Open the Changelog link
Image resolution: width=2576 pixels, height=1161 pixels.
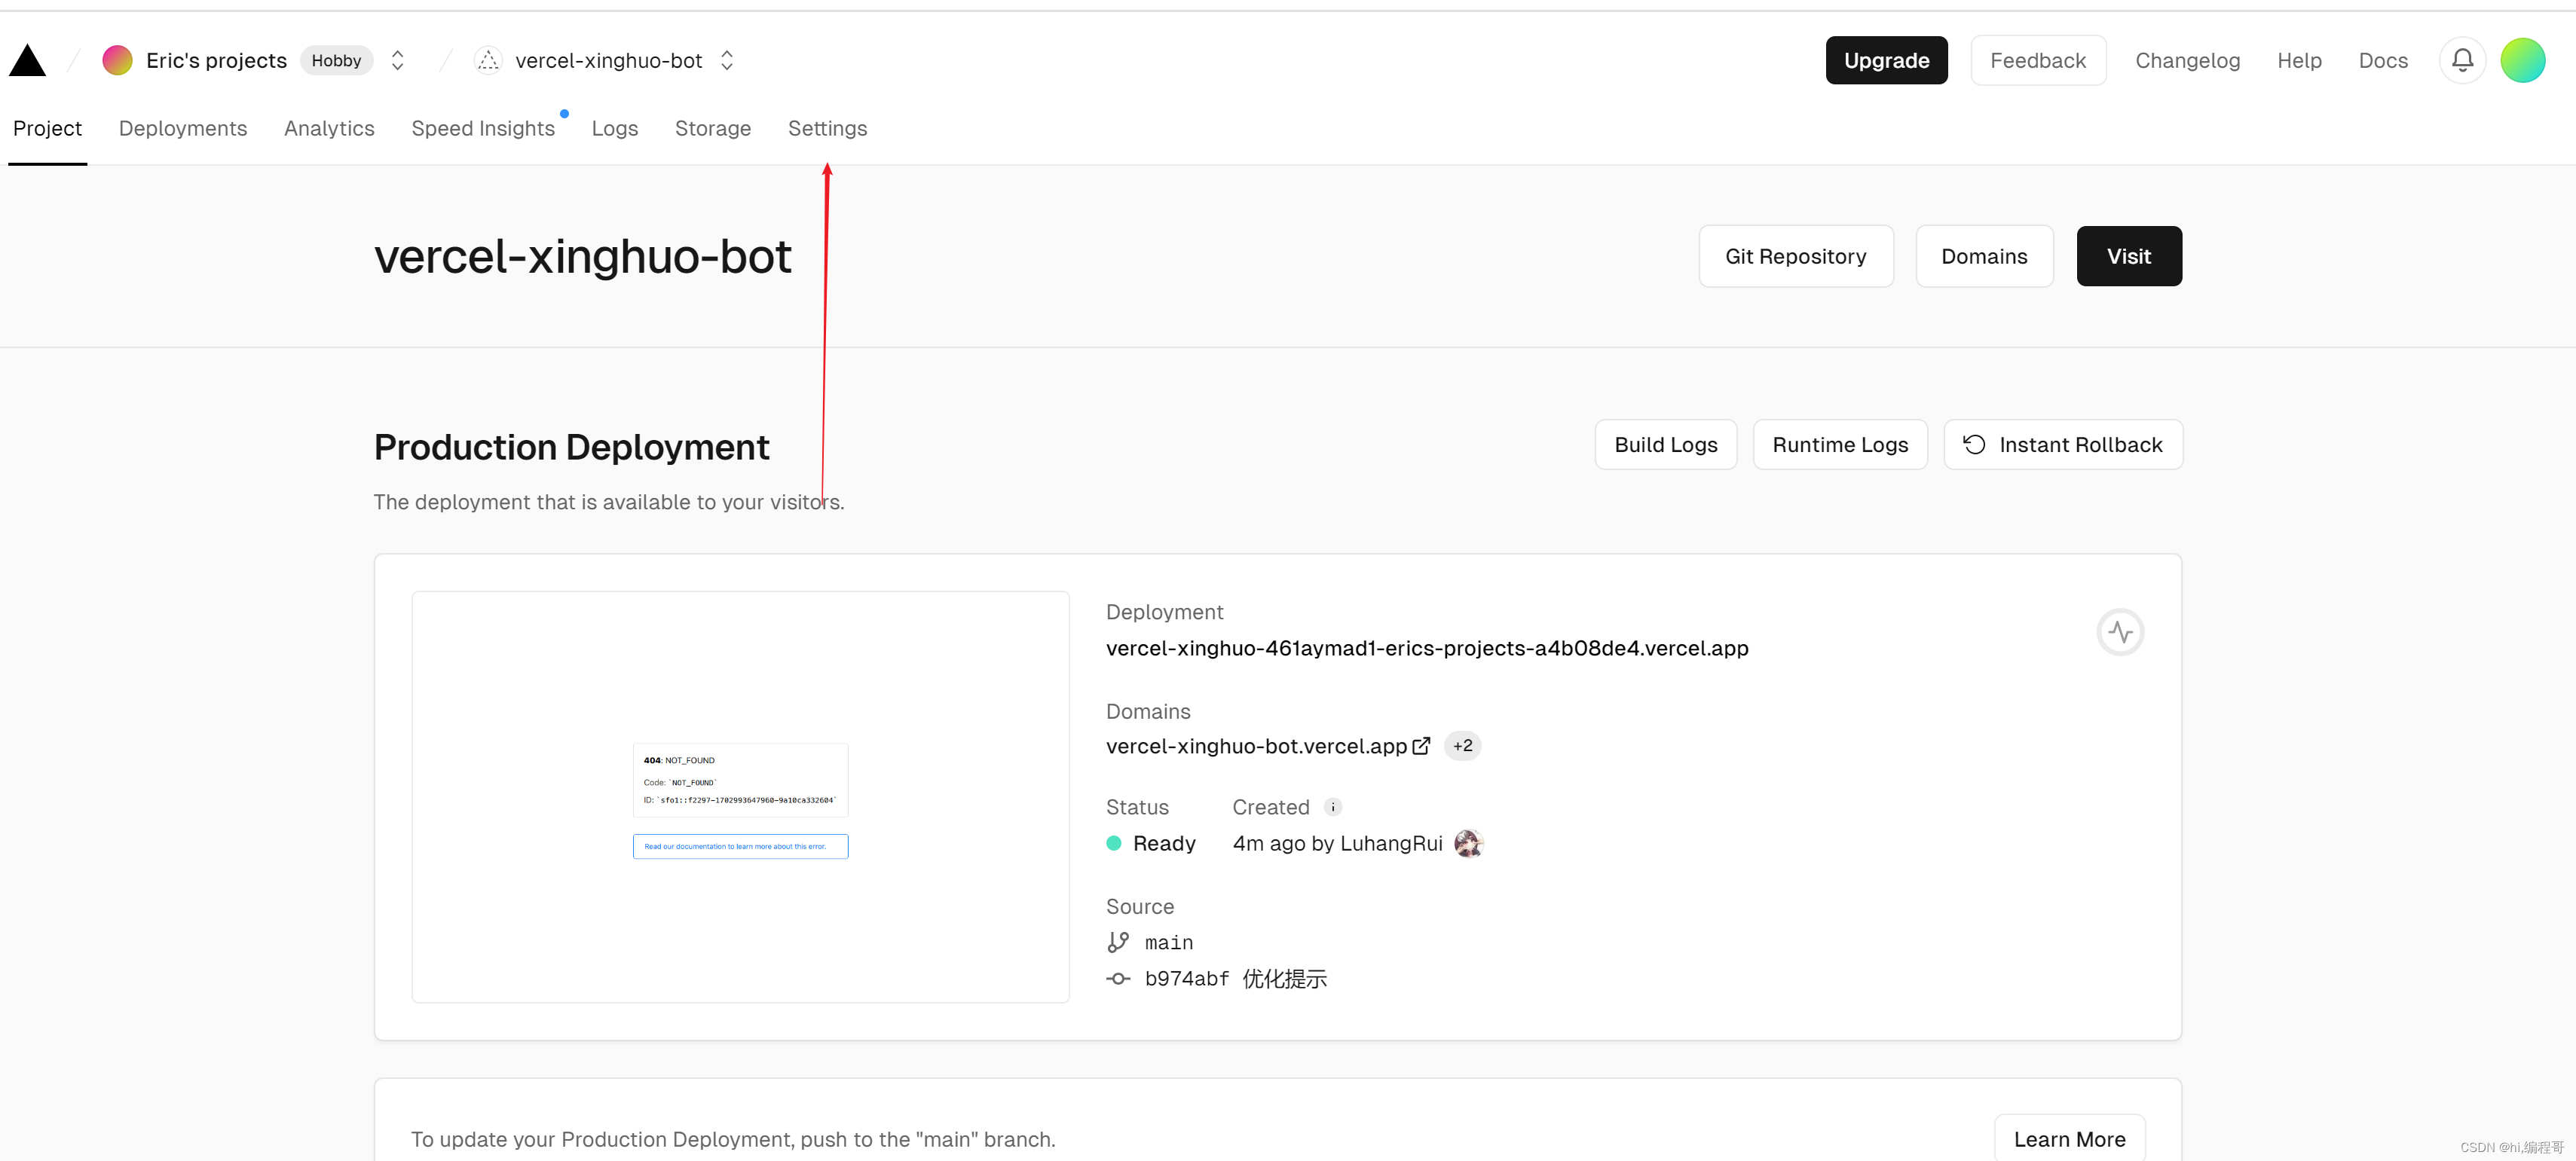click(2187, 61)
